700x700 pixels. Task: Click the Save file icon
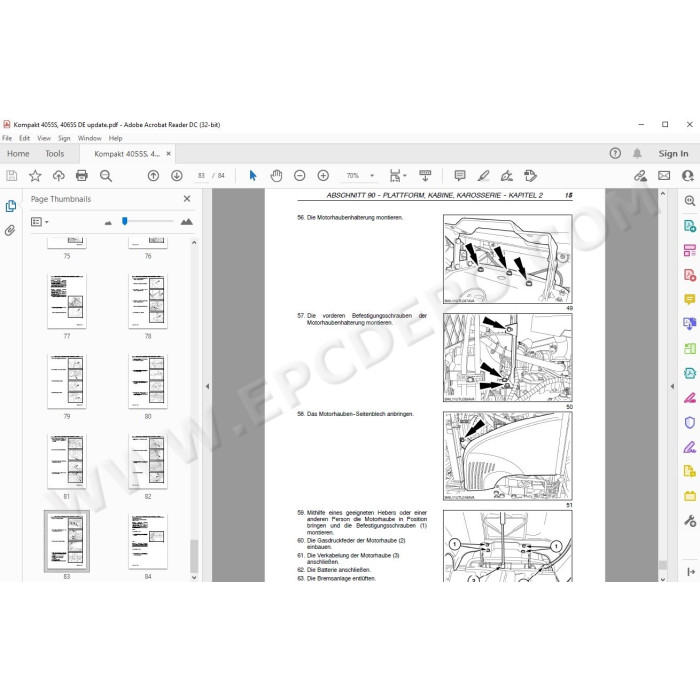click(12, 176)
